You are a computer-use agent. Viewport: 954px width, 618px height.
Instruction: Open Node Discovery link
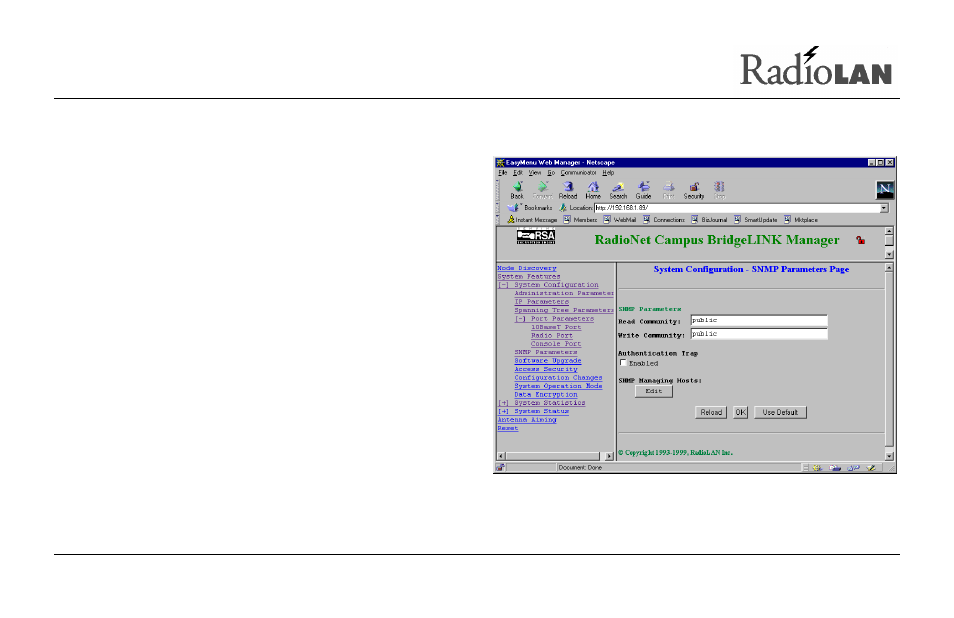pyautogui.click(x=527, y=268)
